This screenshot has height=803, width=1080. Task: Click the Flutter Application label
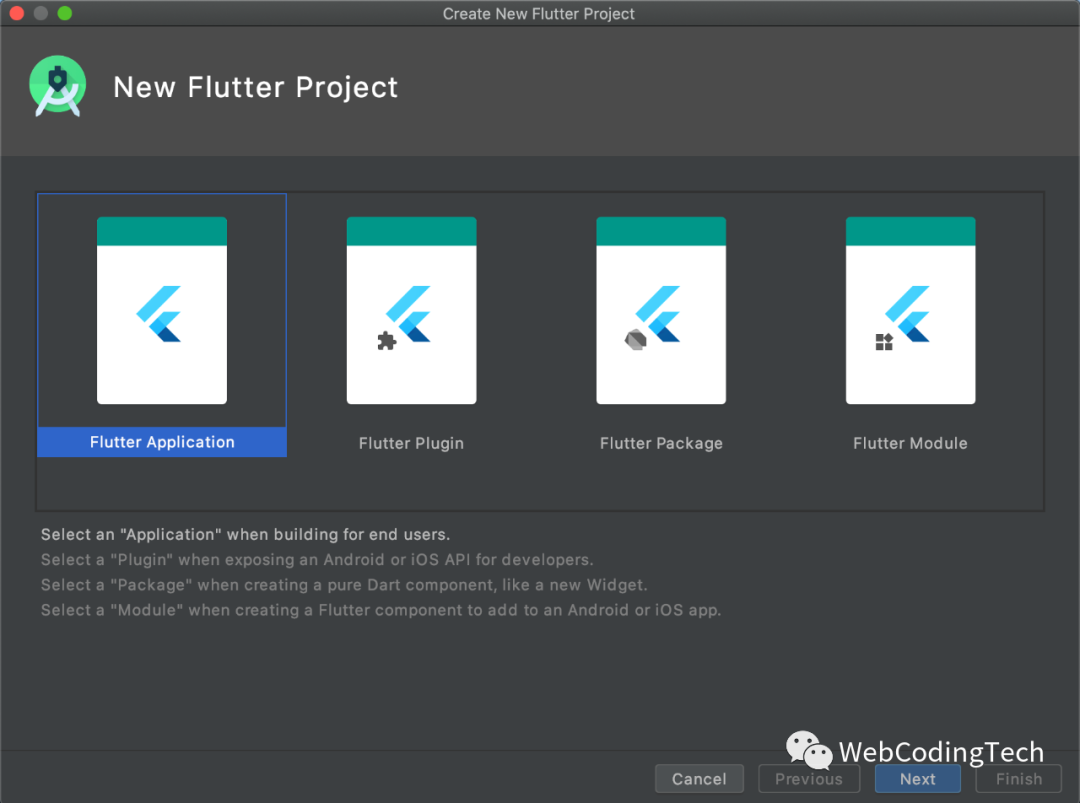point(162,442)
